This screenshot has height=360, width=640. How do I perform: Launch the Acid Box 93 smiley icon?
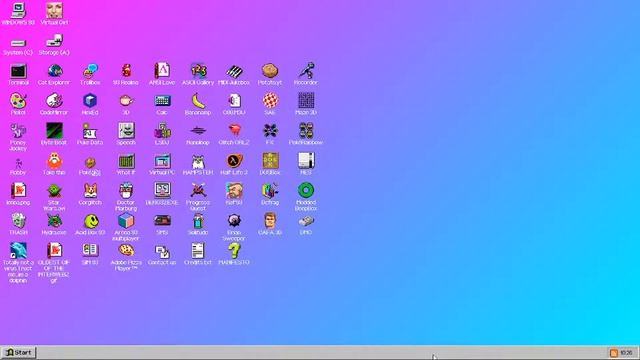coord(90,221)
